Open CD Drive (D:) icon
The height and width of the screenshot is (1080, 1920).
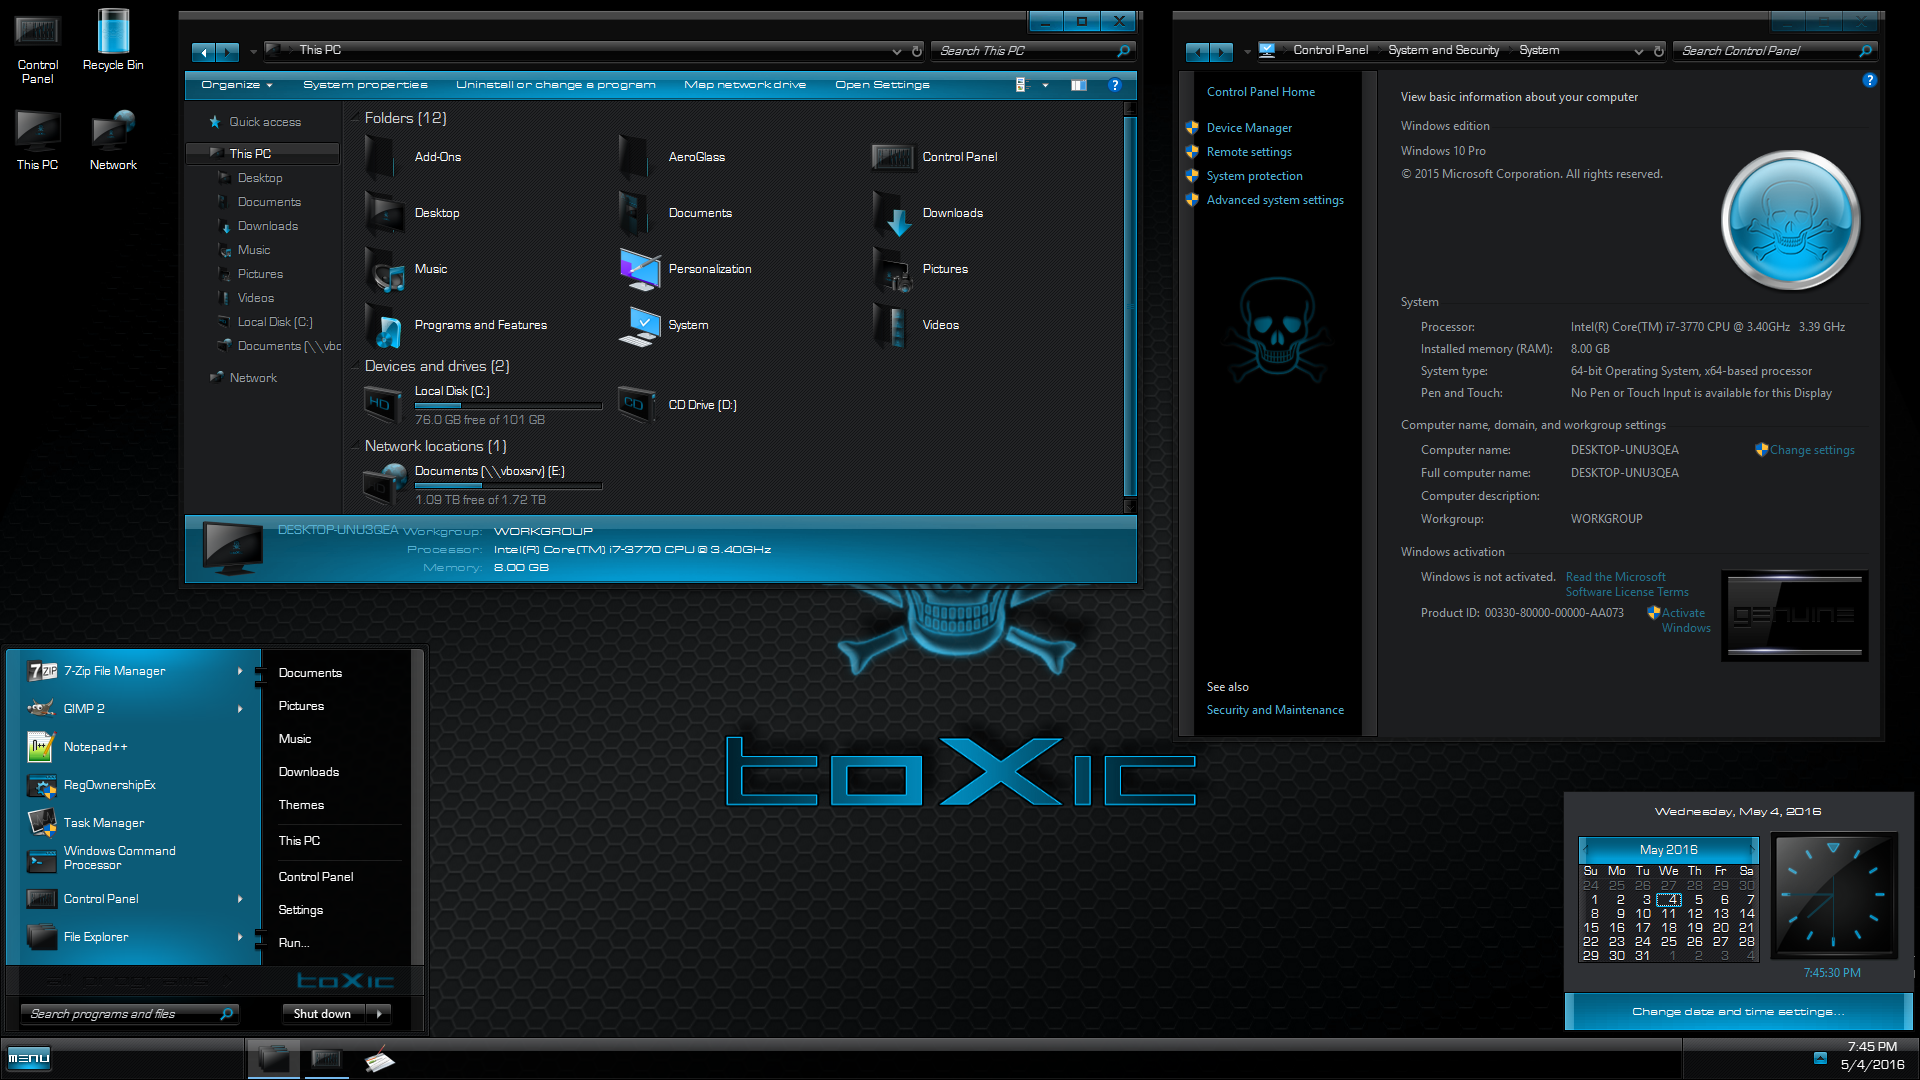point(636,405)
